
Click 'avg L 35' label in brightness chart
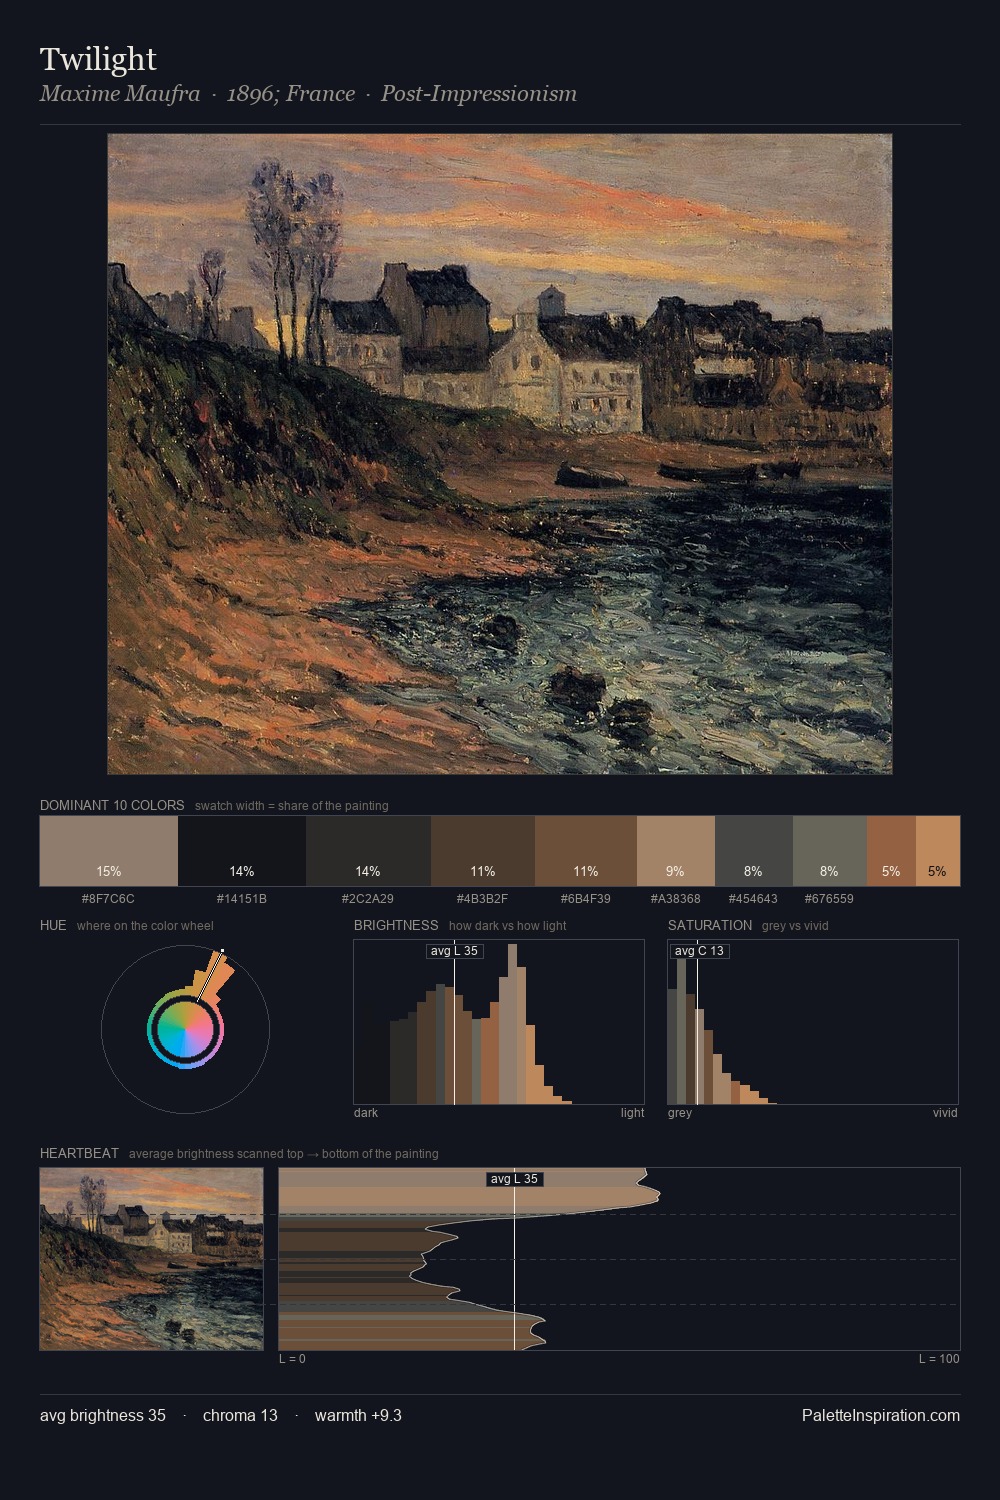click(454, 951)
